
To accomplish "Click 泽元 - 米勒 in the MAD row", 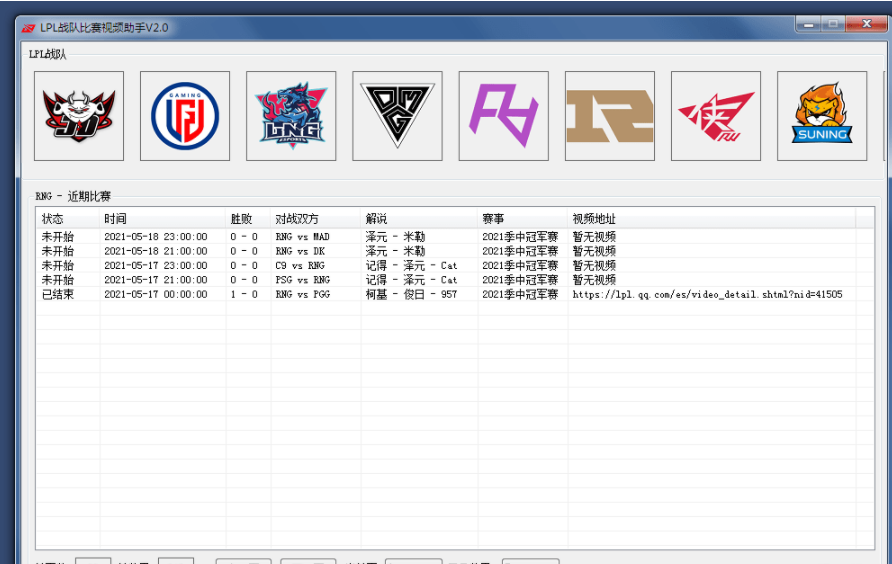I will tap(395, 237).
